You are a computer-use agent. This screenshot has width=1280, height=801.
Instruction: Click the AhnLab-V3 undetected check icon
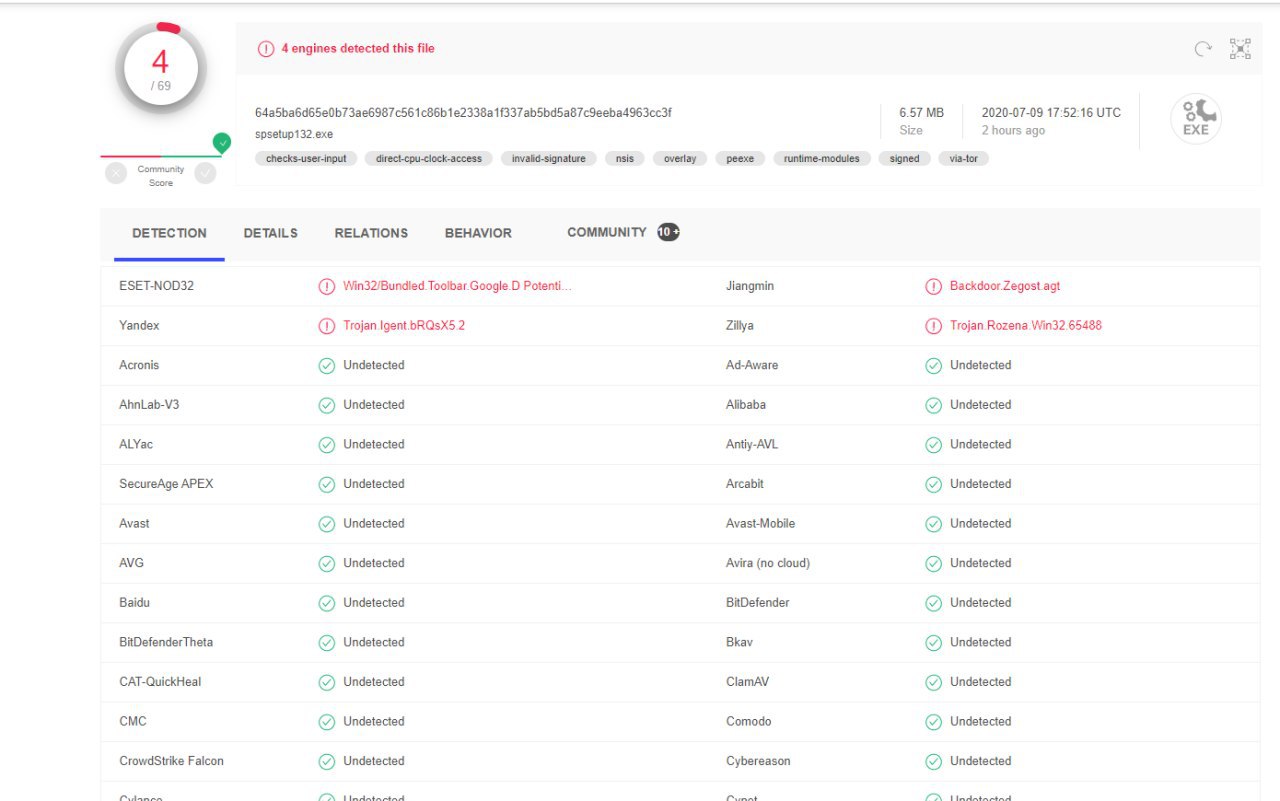[x=326, y=405]
